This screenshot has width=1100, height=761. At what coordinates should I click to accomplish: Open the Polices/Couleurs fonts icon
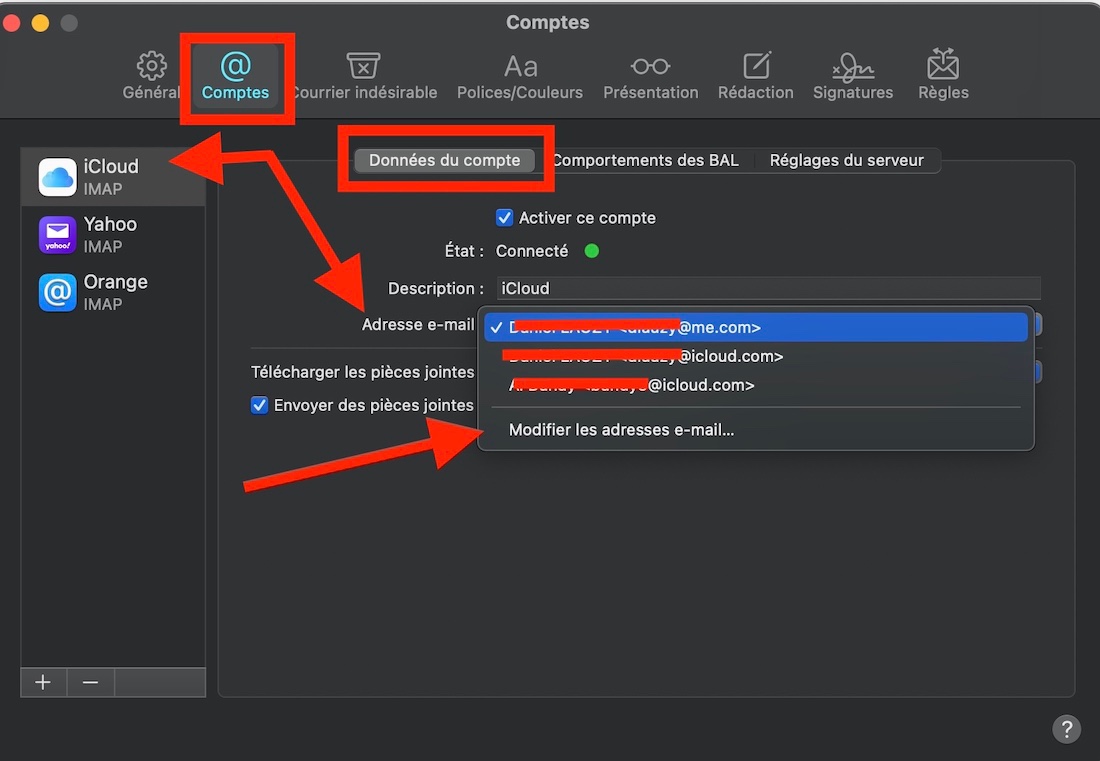point(520,67)
